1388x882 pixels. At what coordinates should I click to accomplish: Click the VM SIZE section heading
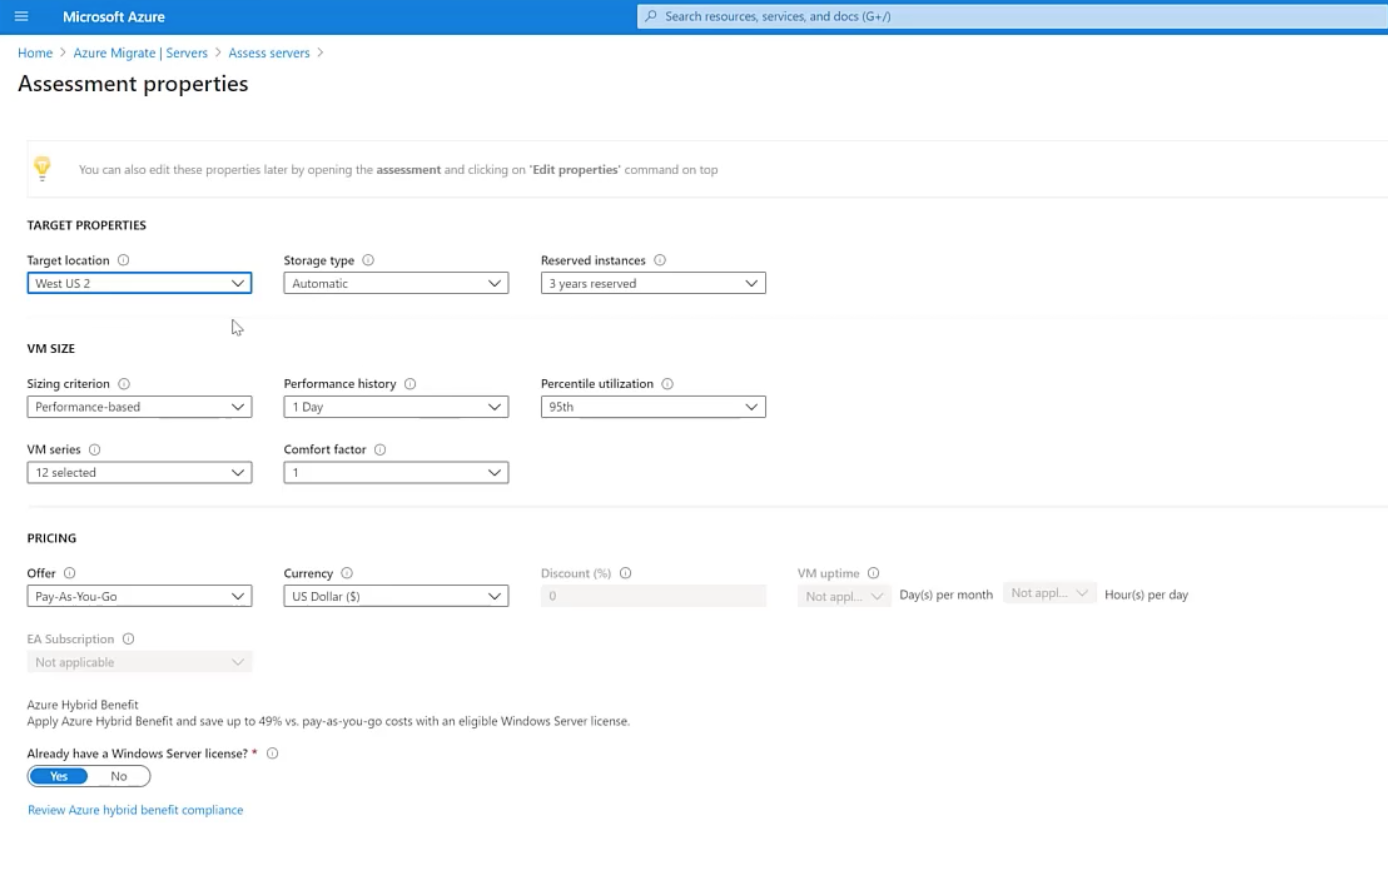click(51, 349)
